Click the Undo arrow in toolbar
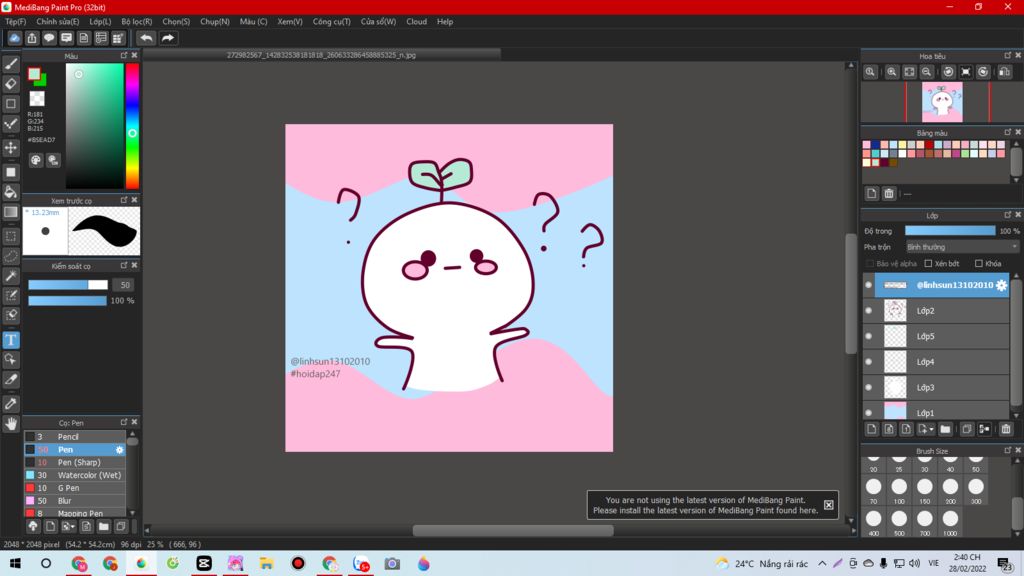The height and width of the screenshot is (576, 1024). [x=146, y=38]
